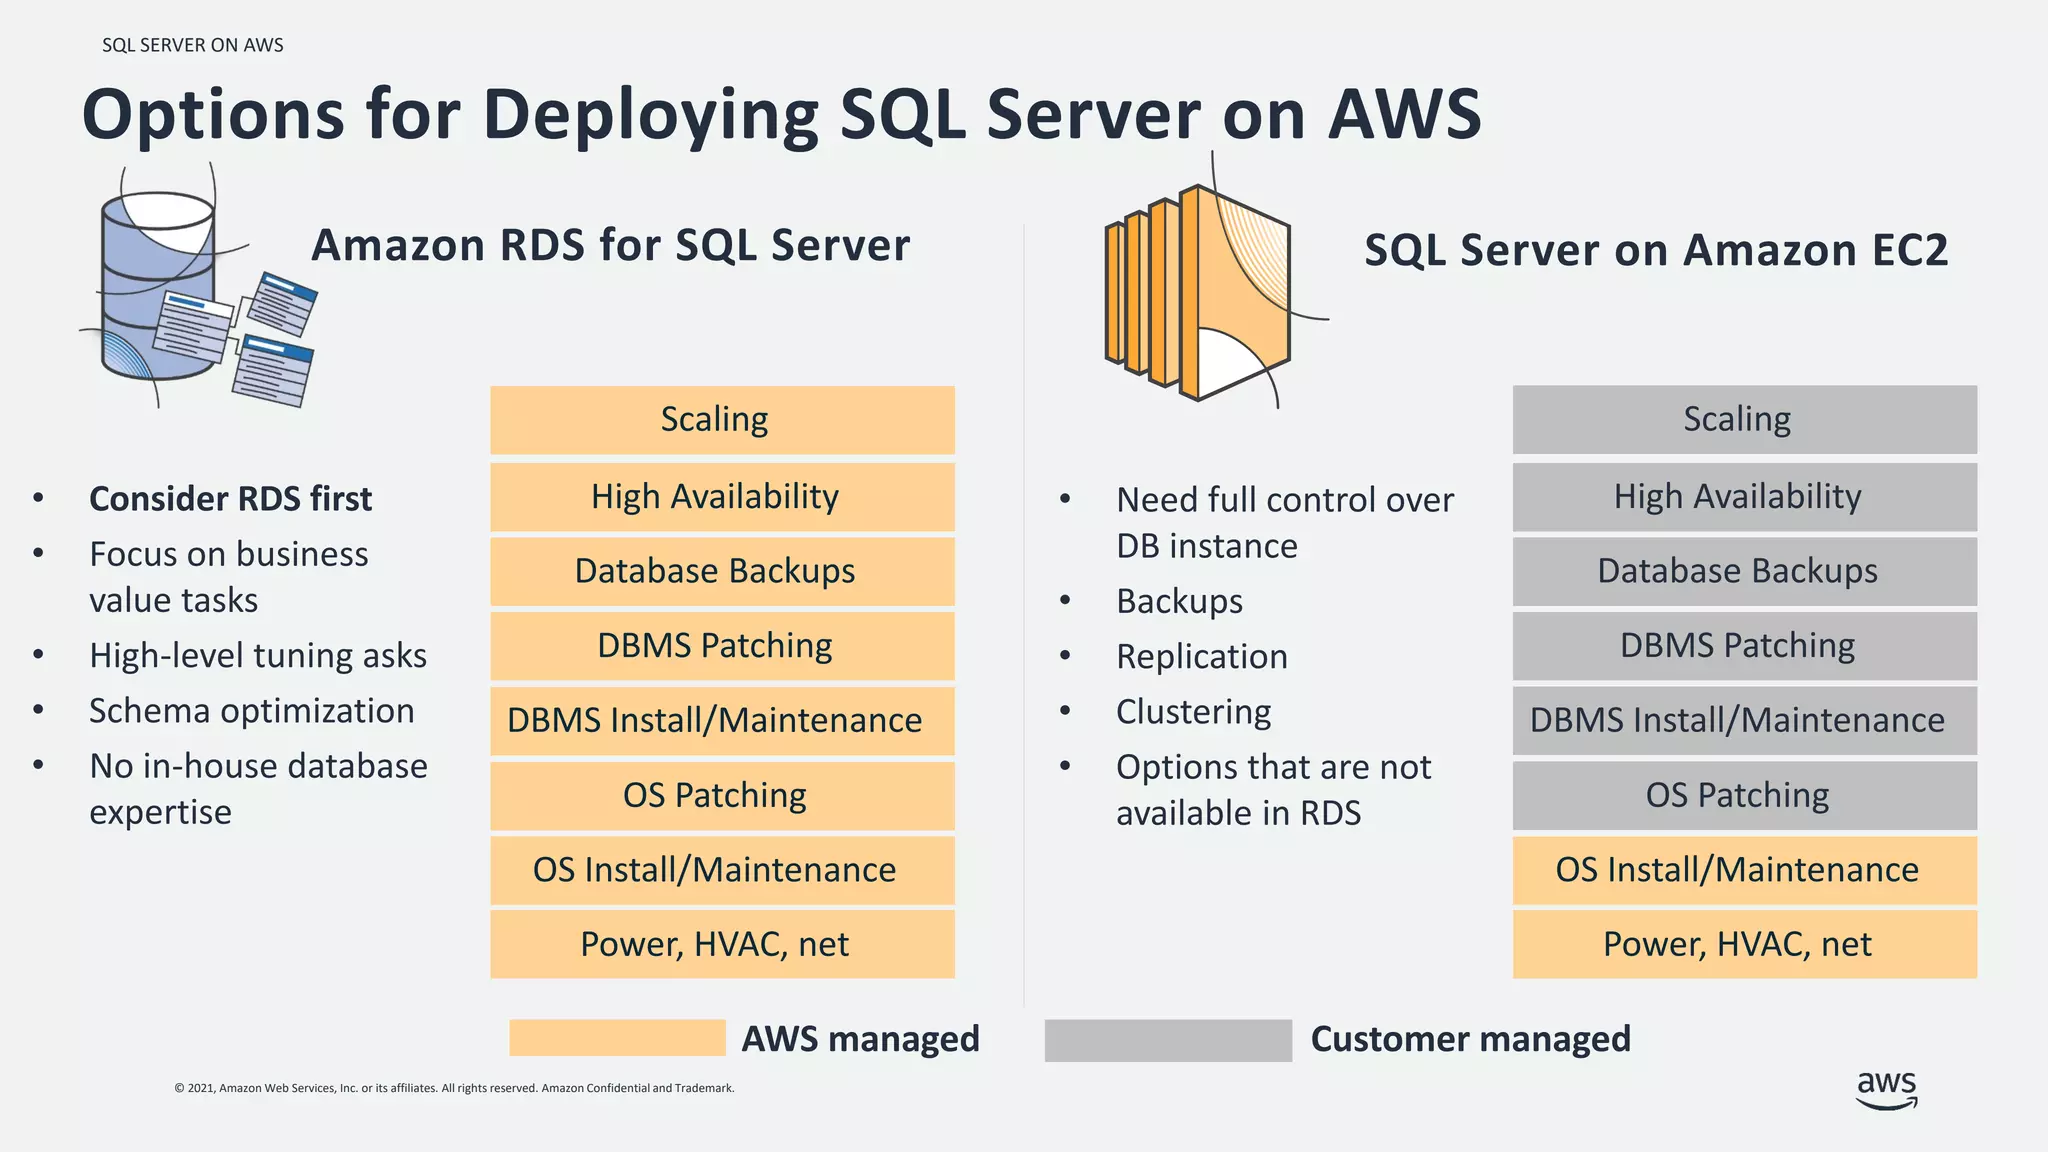Click the High Availability box under RDS

[722, 497]
